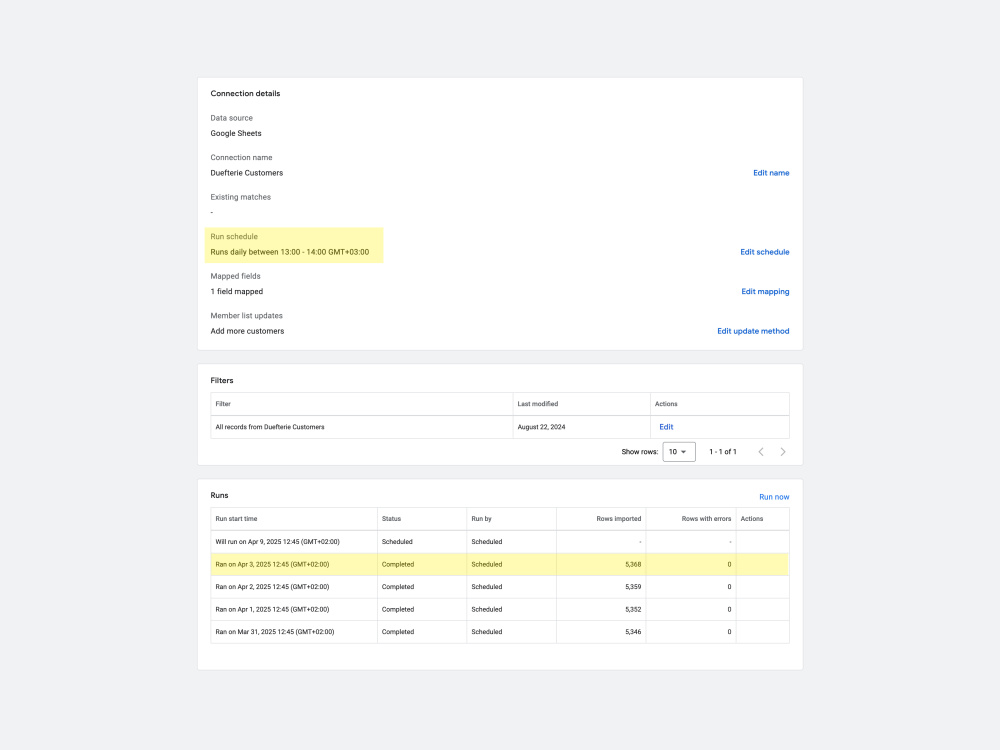Select the Ran on Apr 3, 2025 run
This screenshot has width=1000, height=750.
[500, 564]
